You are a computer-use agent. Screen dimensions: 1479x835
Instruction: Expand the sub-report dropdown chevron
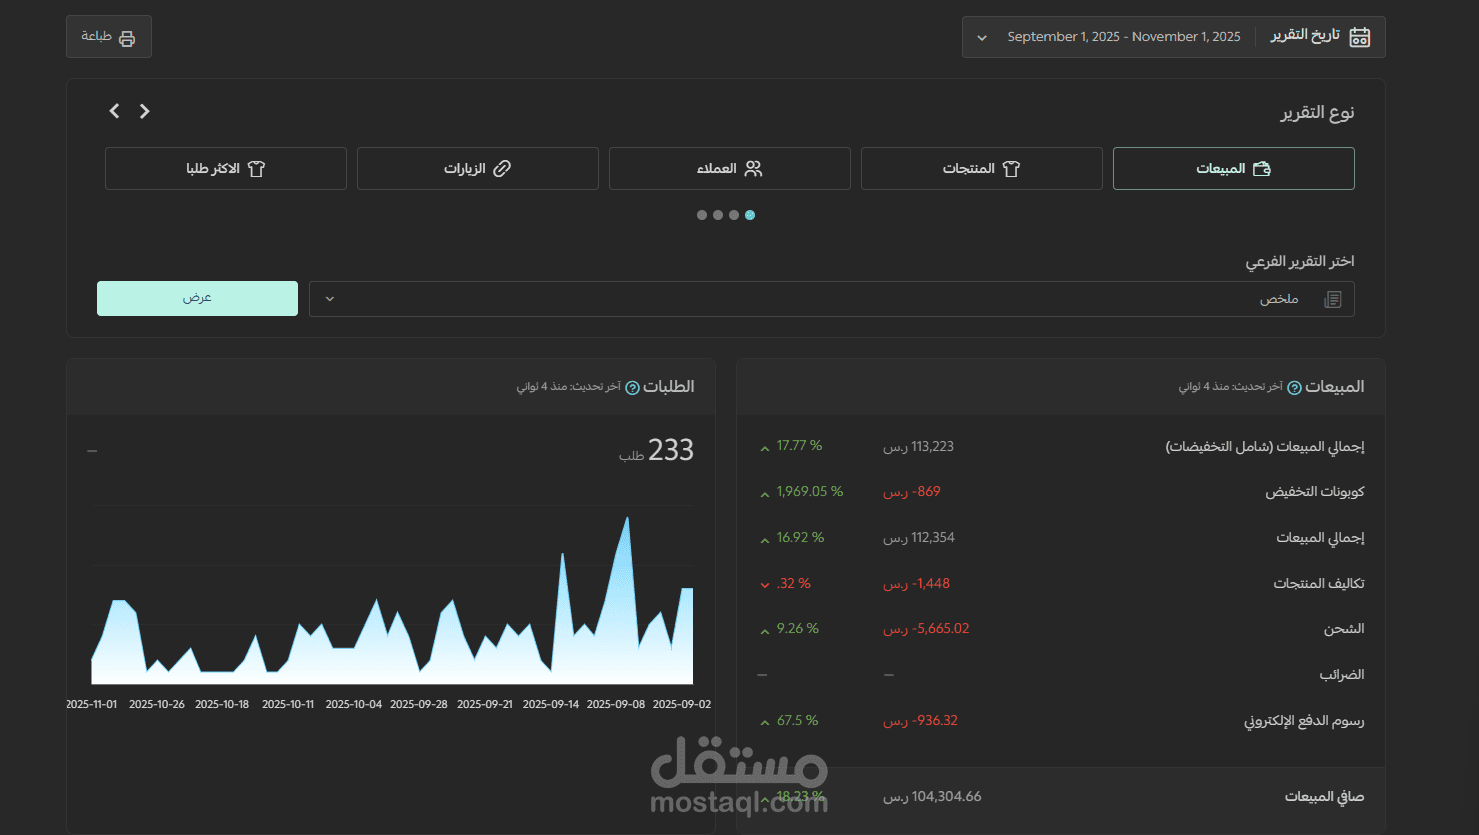[x=330, y=299]
